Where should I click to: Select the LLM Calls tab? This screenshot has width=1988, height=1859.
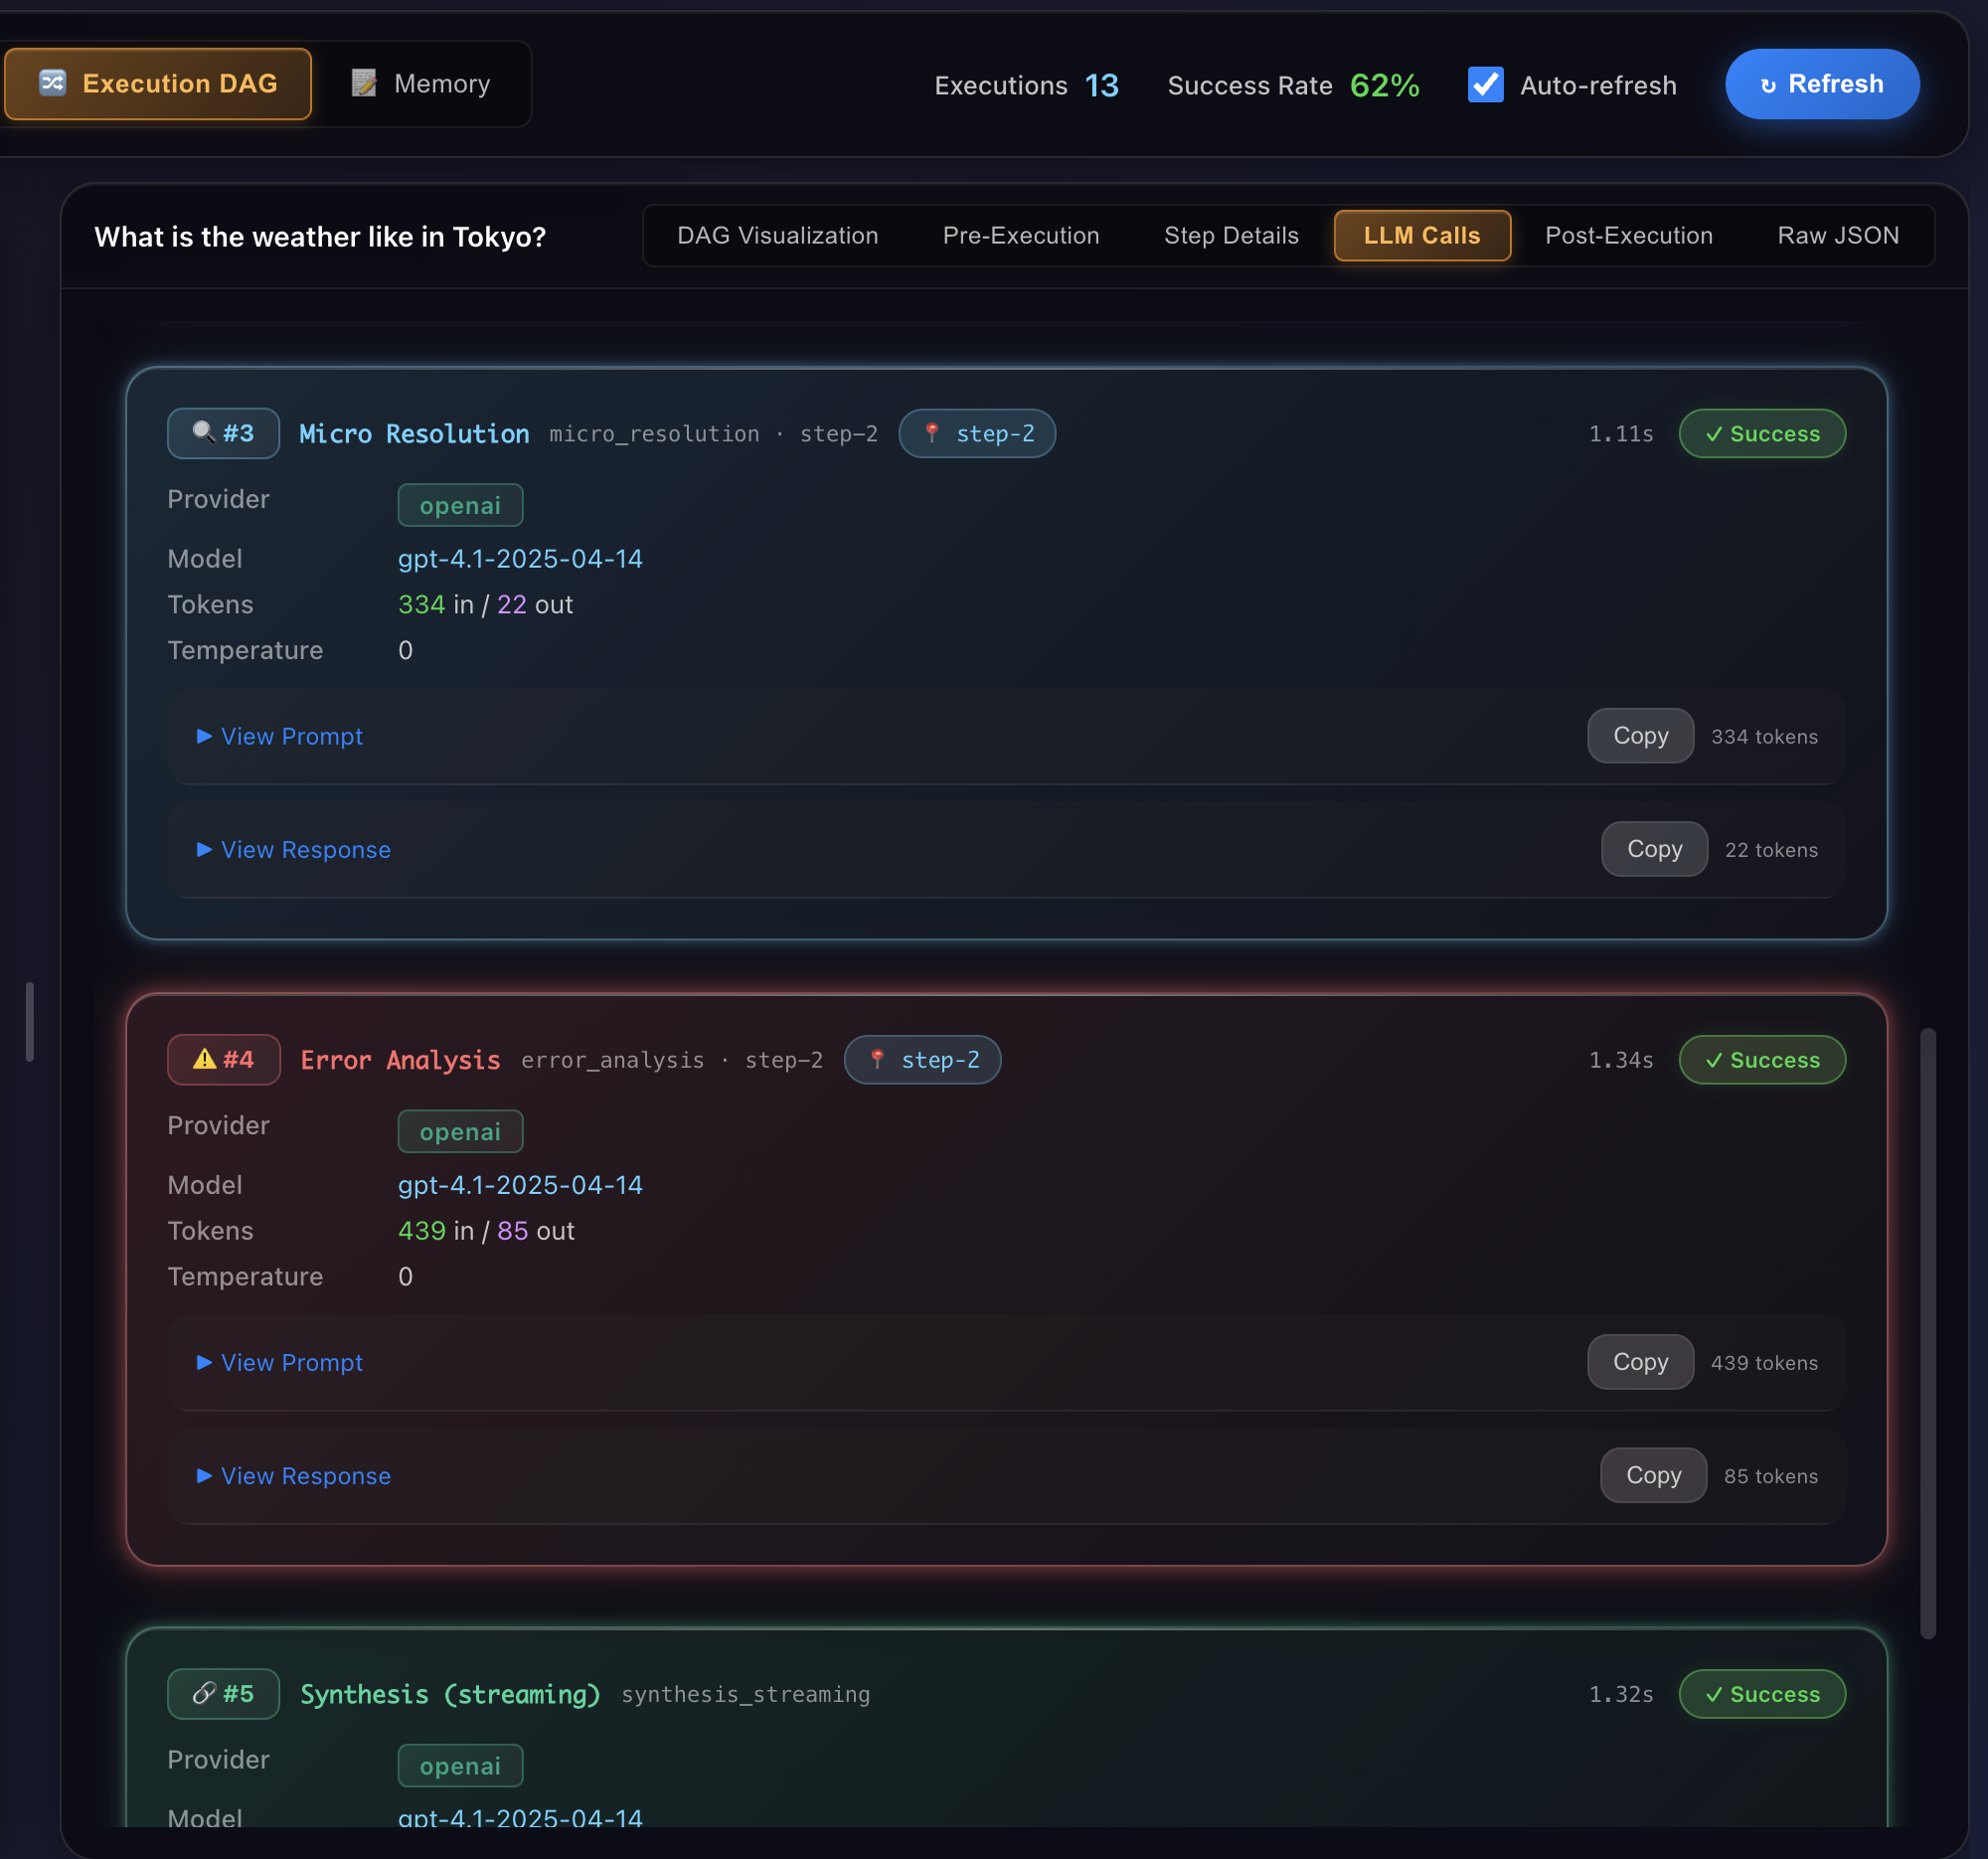(1422, 235)
